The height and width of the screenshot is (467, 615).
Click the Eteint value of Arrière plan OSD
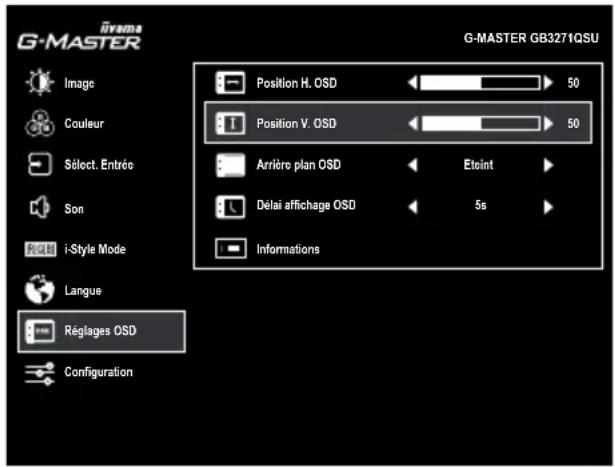click(479, 165)
